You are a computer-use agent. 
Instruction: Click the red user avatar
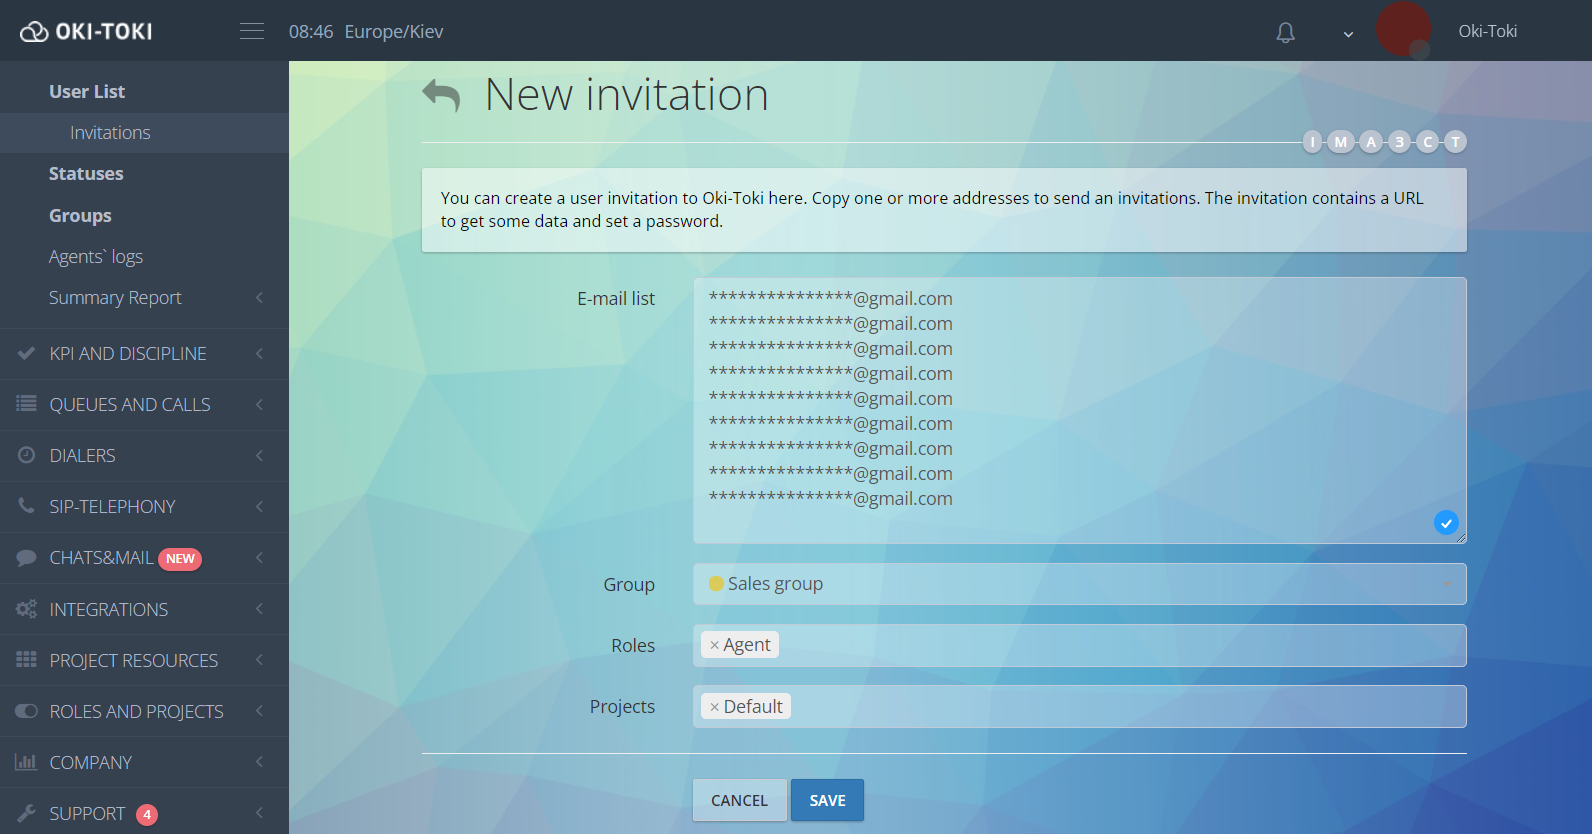coord(1403,30)
